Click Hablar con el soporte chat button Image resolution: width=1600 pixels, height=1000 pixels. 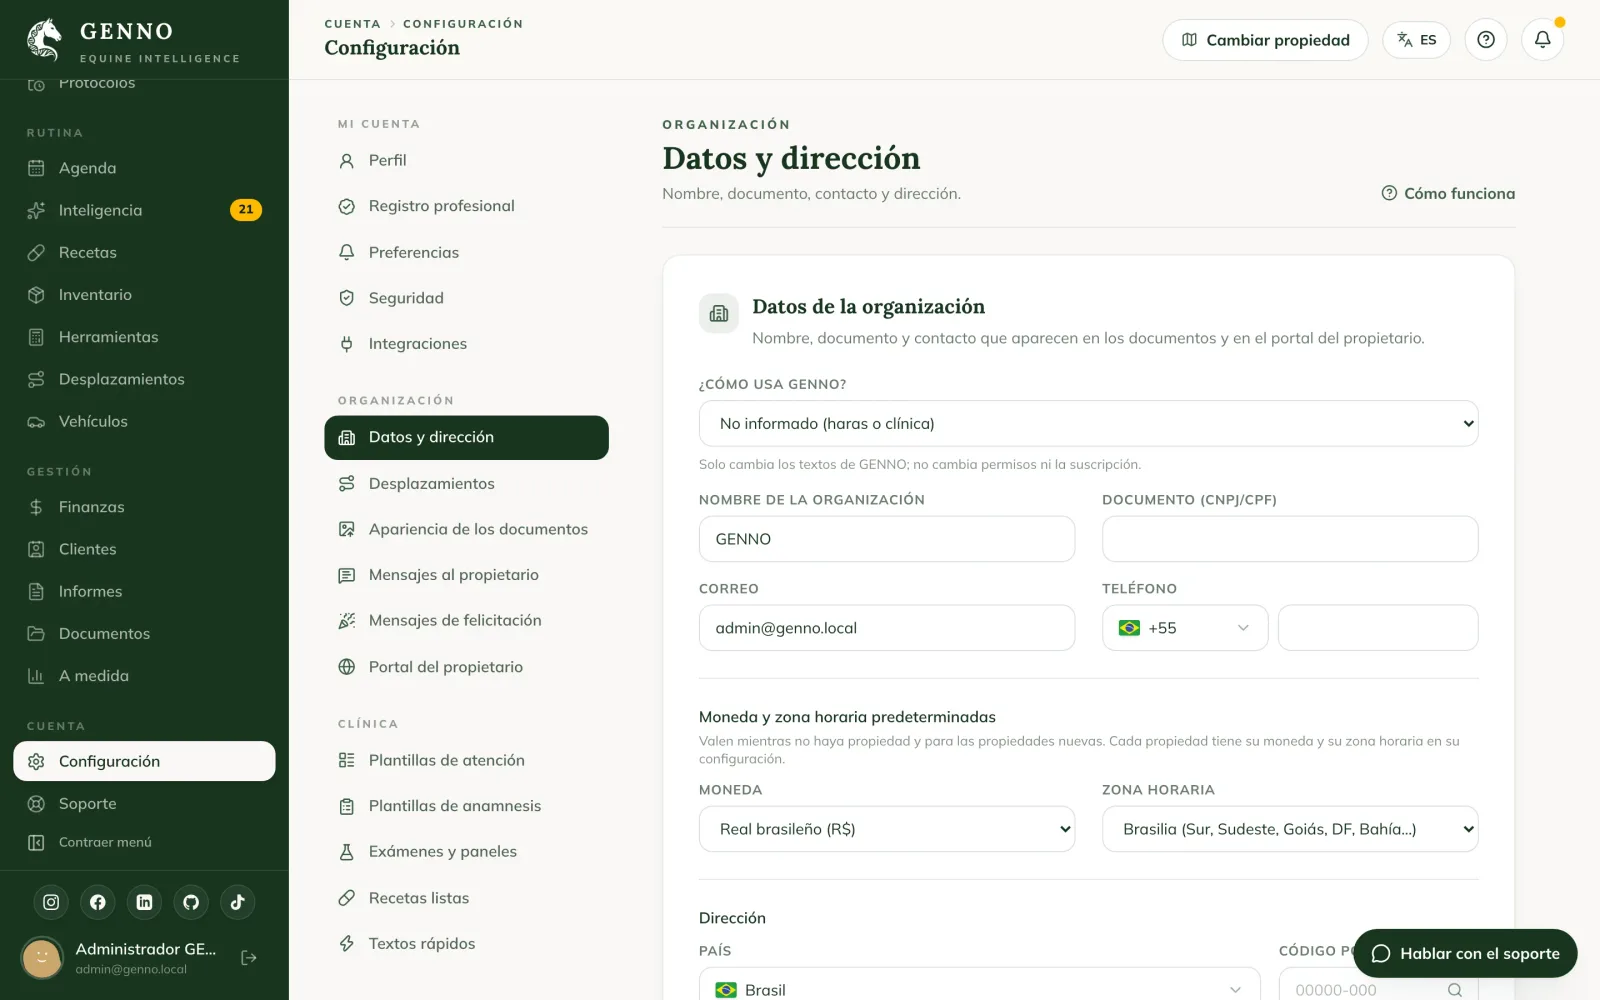coord(1465,954)
